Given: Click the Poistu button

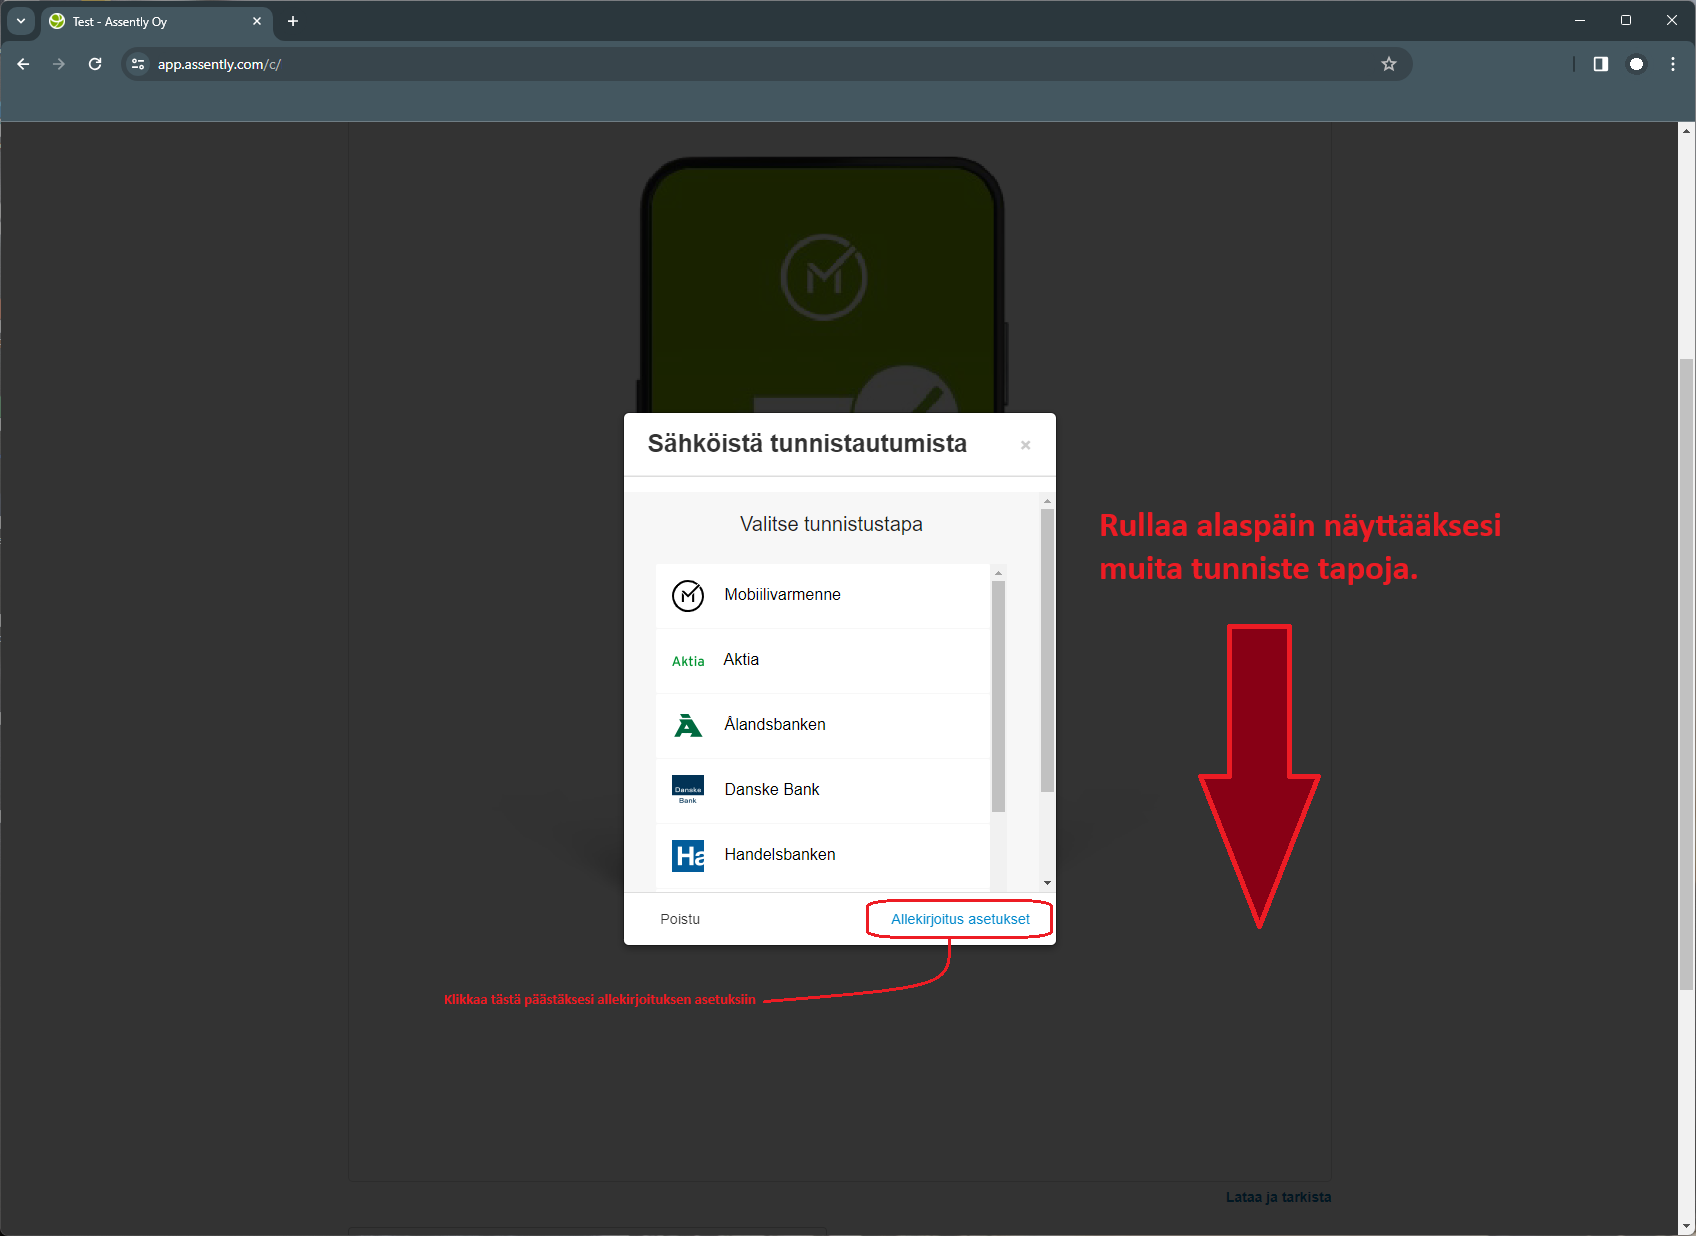Looking at the screenshot, I should point(680,919).
